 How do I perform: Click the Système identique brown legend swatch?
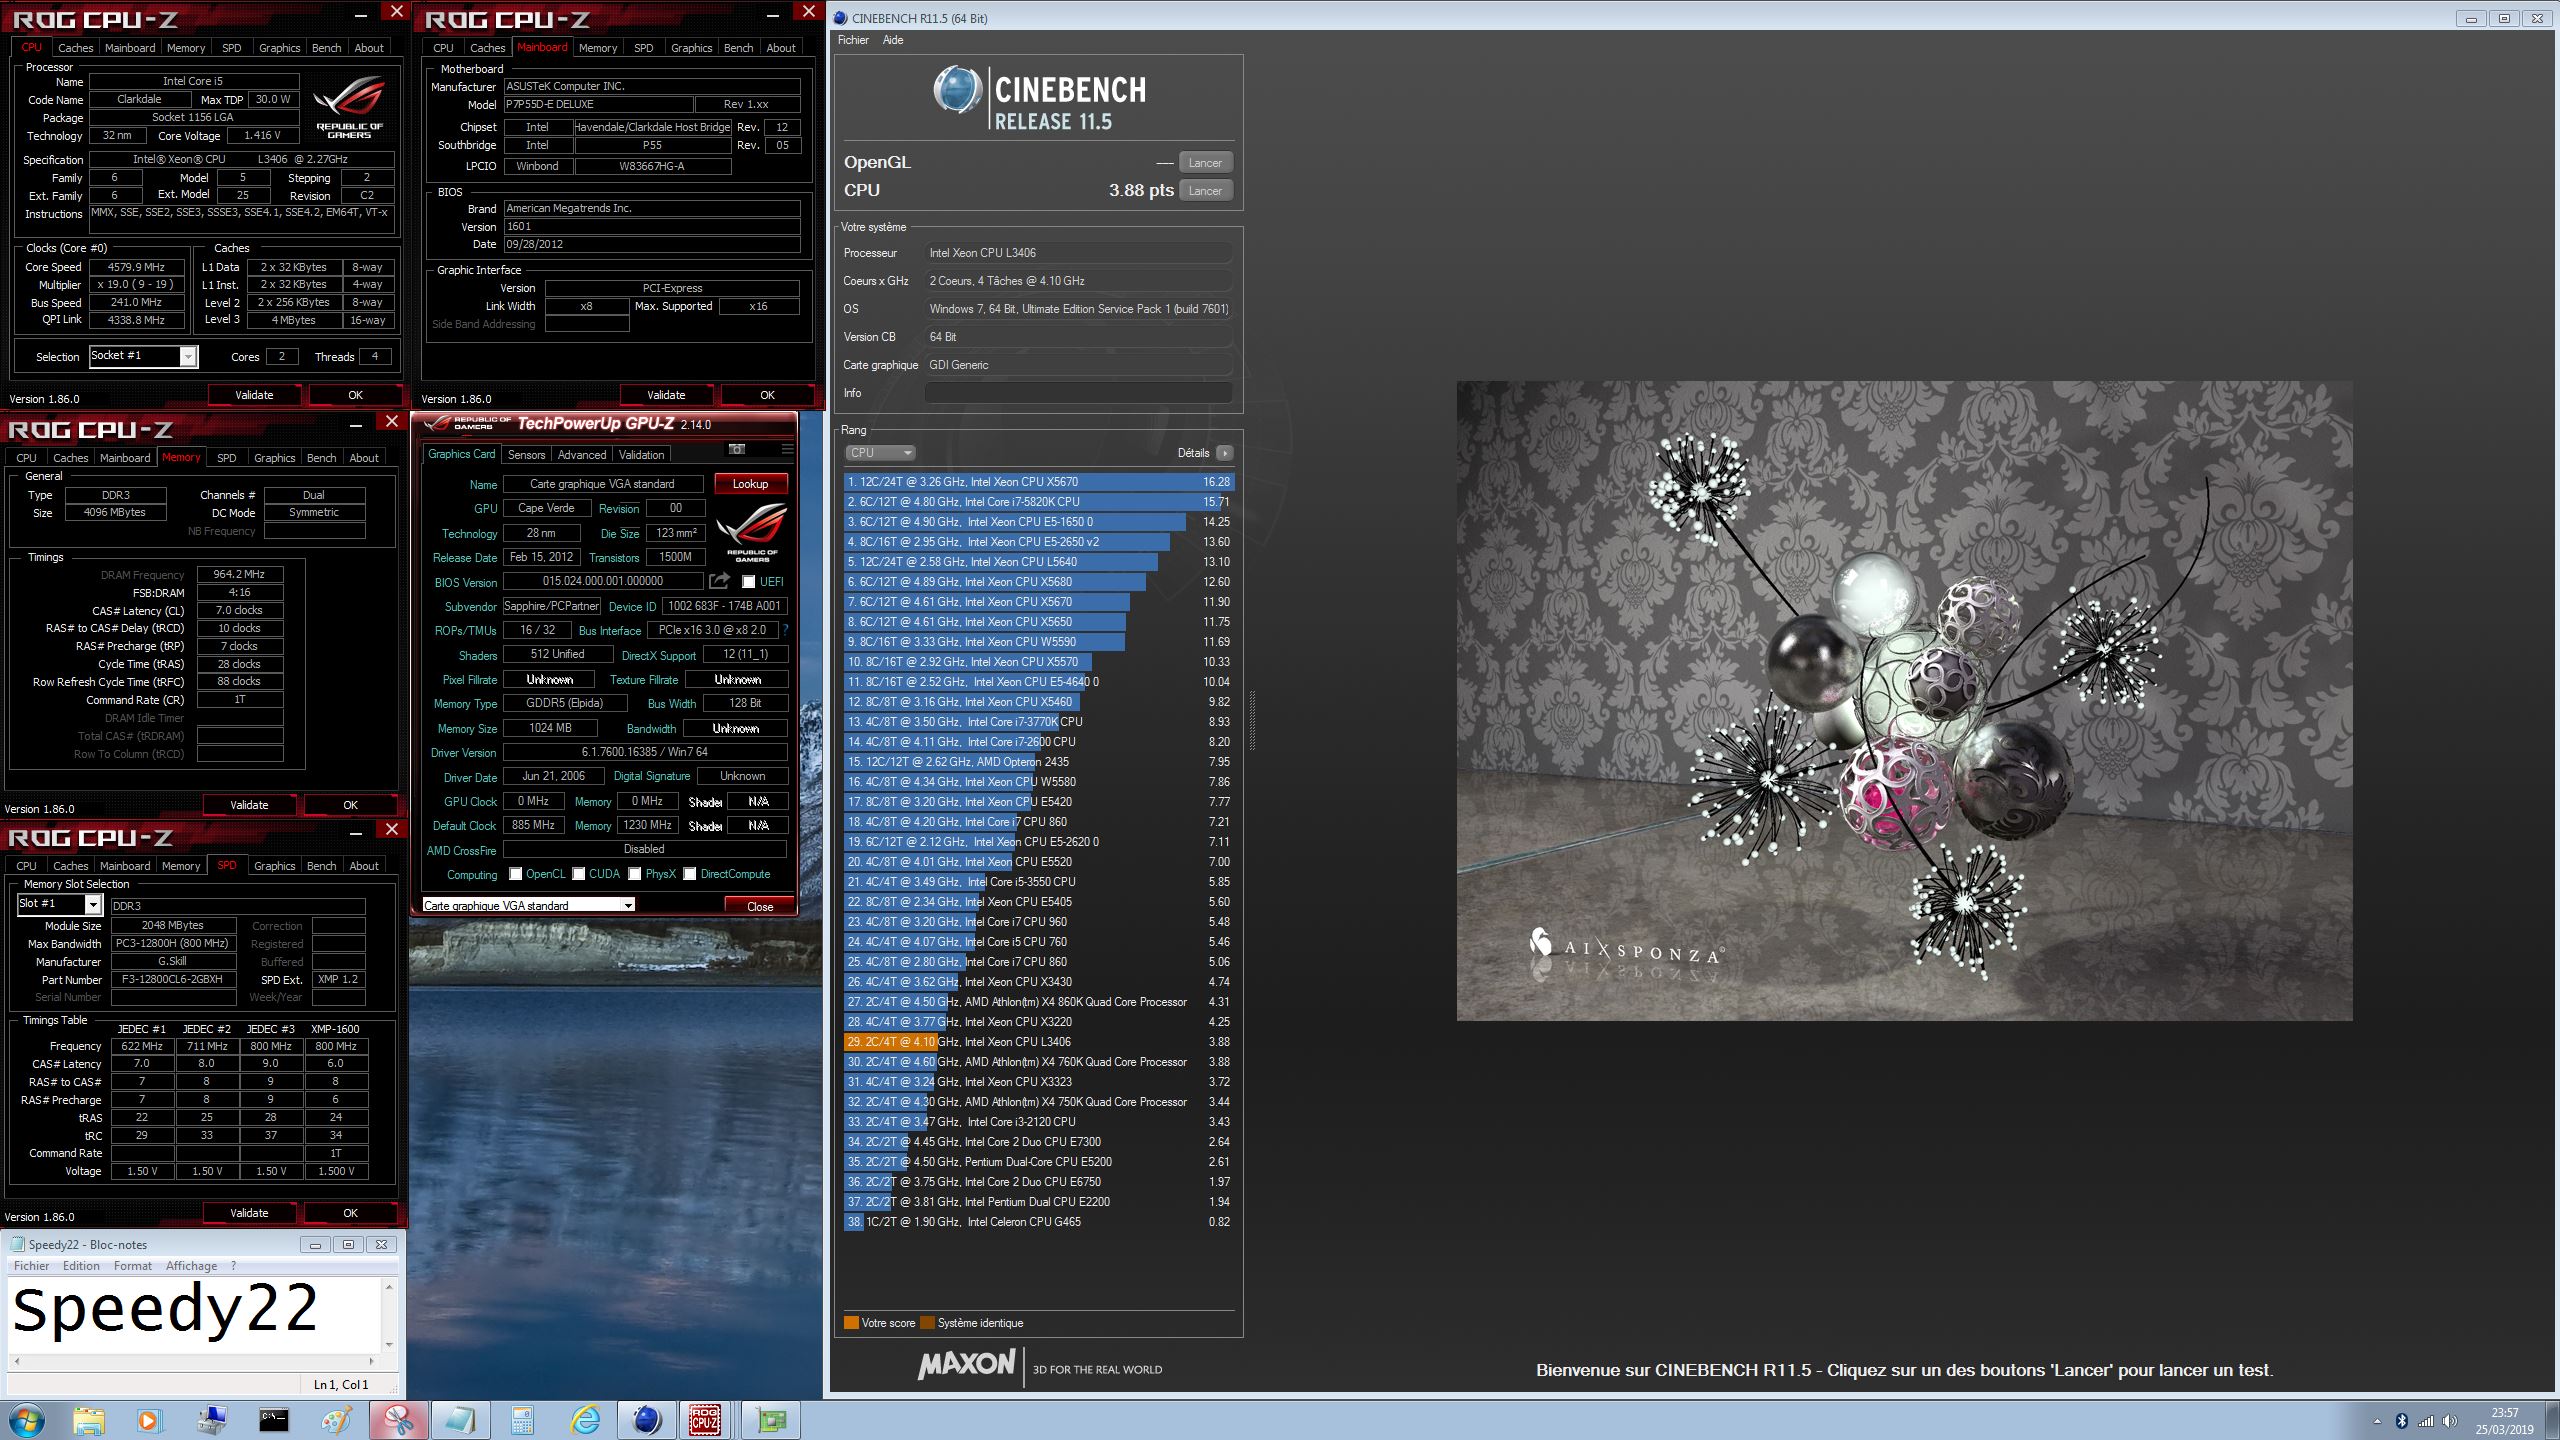(927, 1323)
